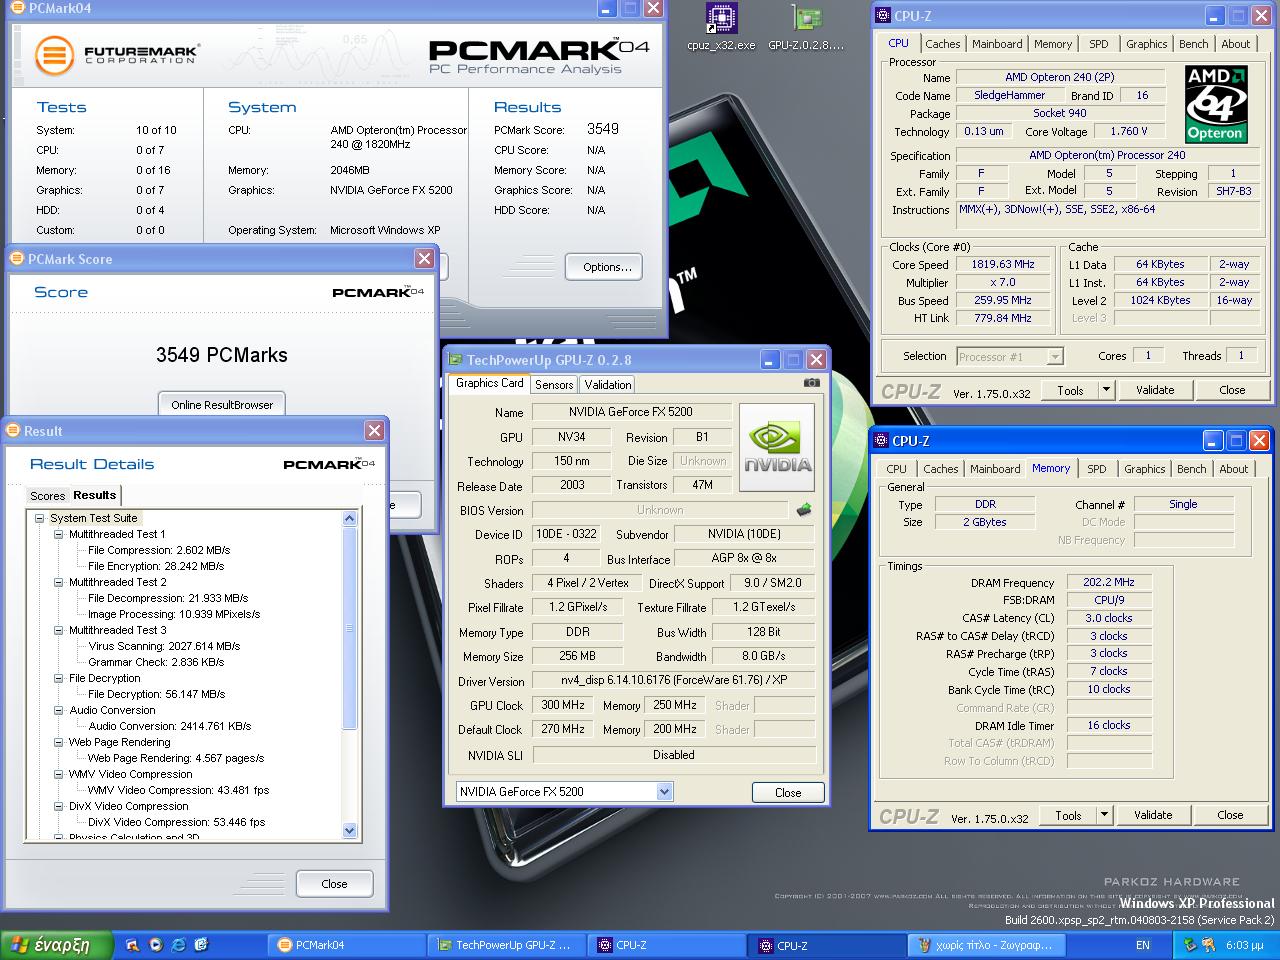Screen dimensions: 1280x960
Task: Switch to Sensors tab in GPU-Z
Action: point(554,384)
